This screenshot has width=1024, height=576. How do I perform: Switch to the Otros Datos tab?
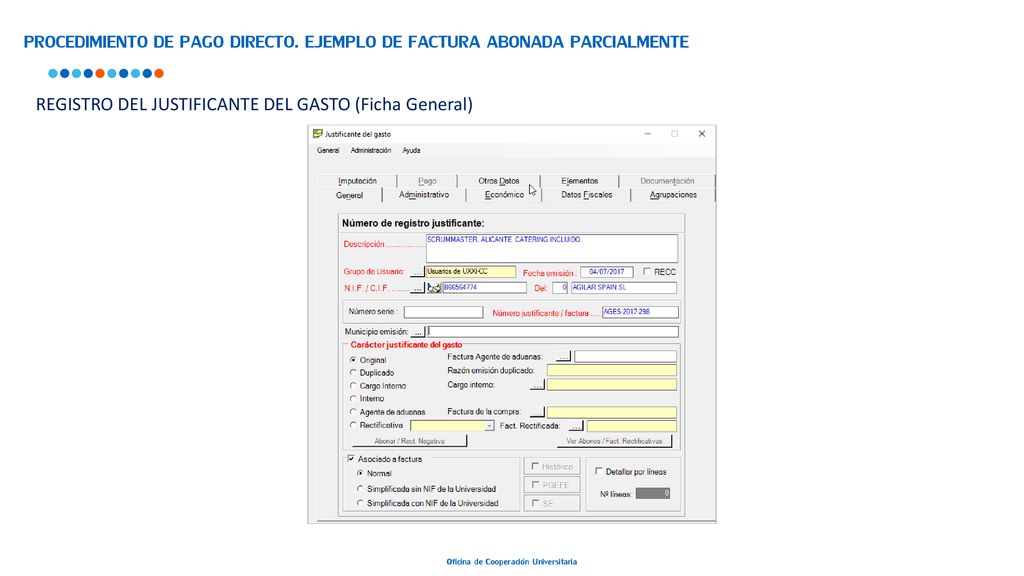tap(499, 181)
